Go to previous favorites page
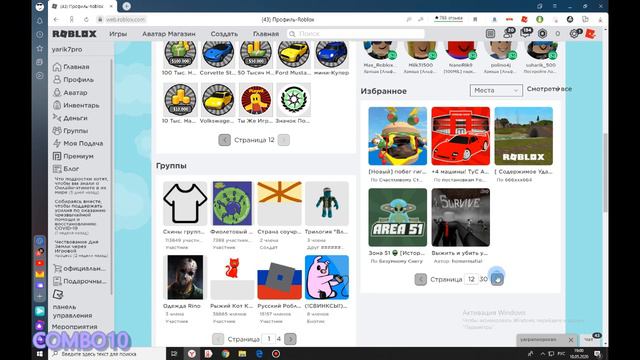The width and height of the screenshot is (640, 360). [x=420, y=279]
